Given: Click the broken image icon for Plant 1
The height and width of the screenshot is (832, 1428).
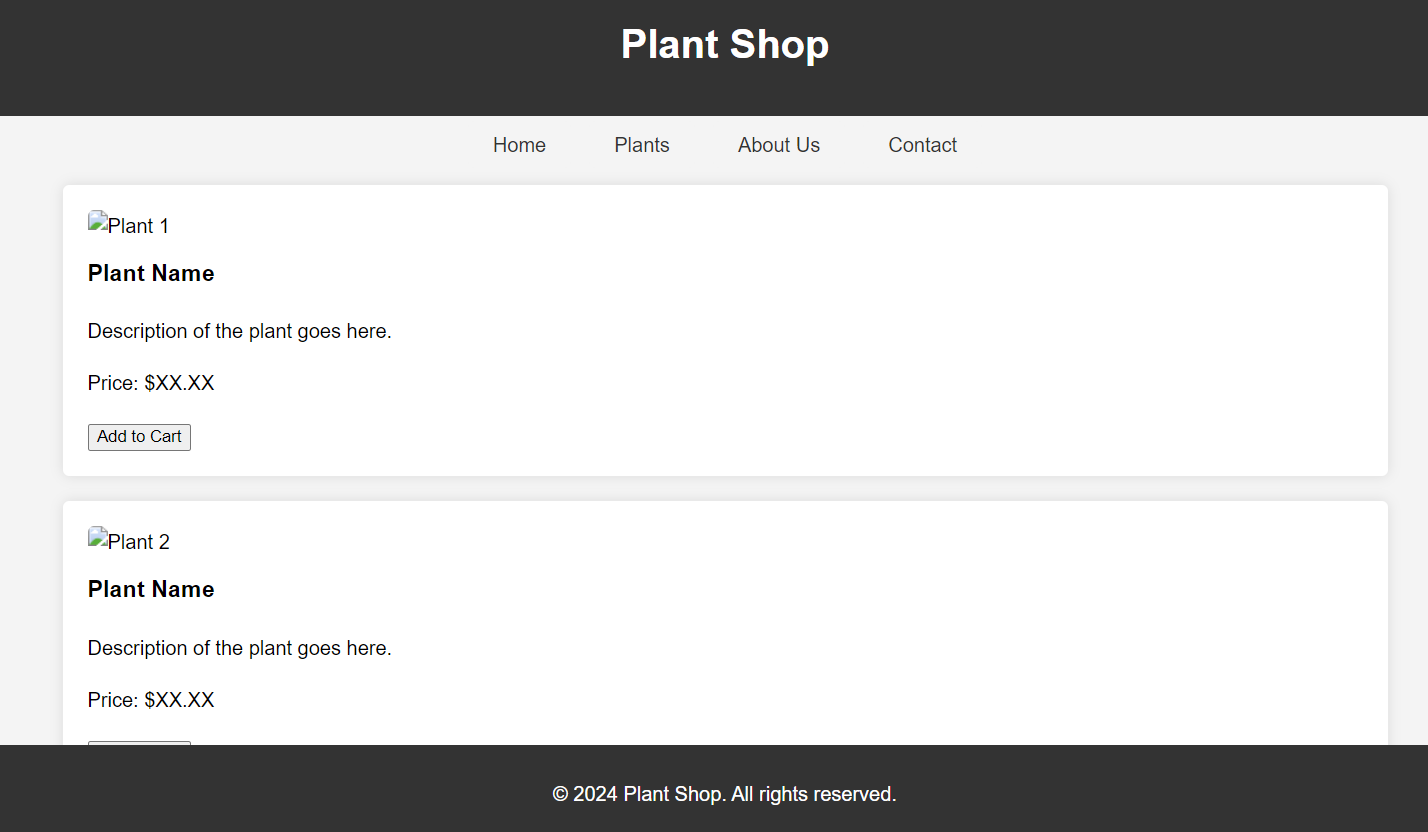Looking at the screenshot, I should point(96,220).
